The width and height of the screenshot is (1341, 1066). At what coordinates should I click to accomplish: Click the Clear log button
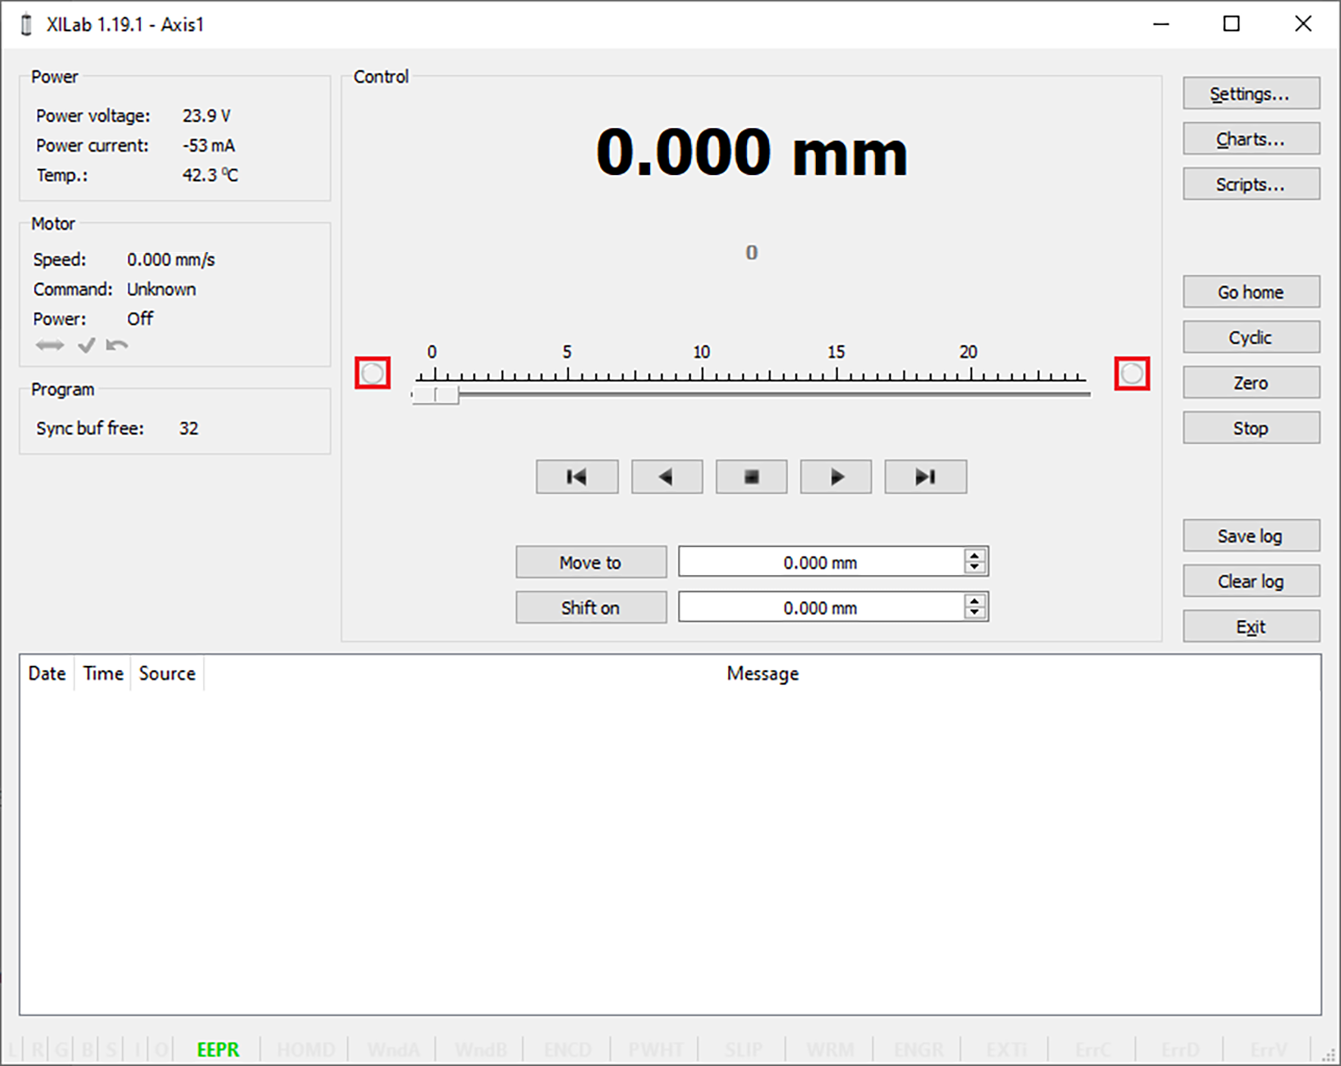tap(1250, 581)
